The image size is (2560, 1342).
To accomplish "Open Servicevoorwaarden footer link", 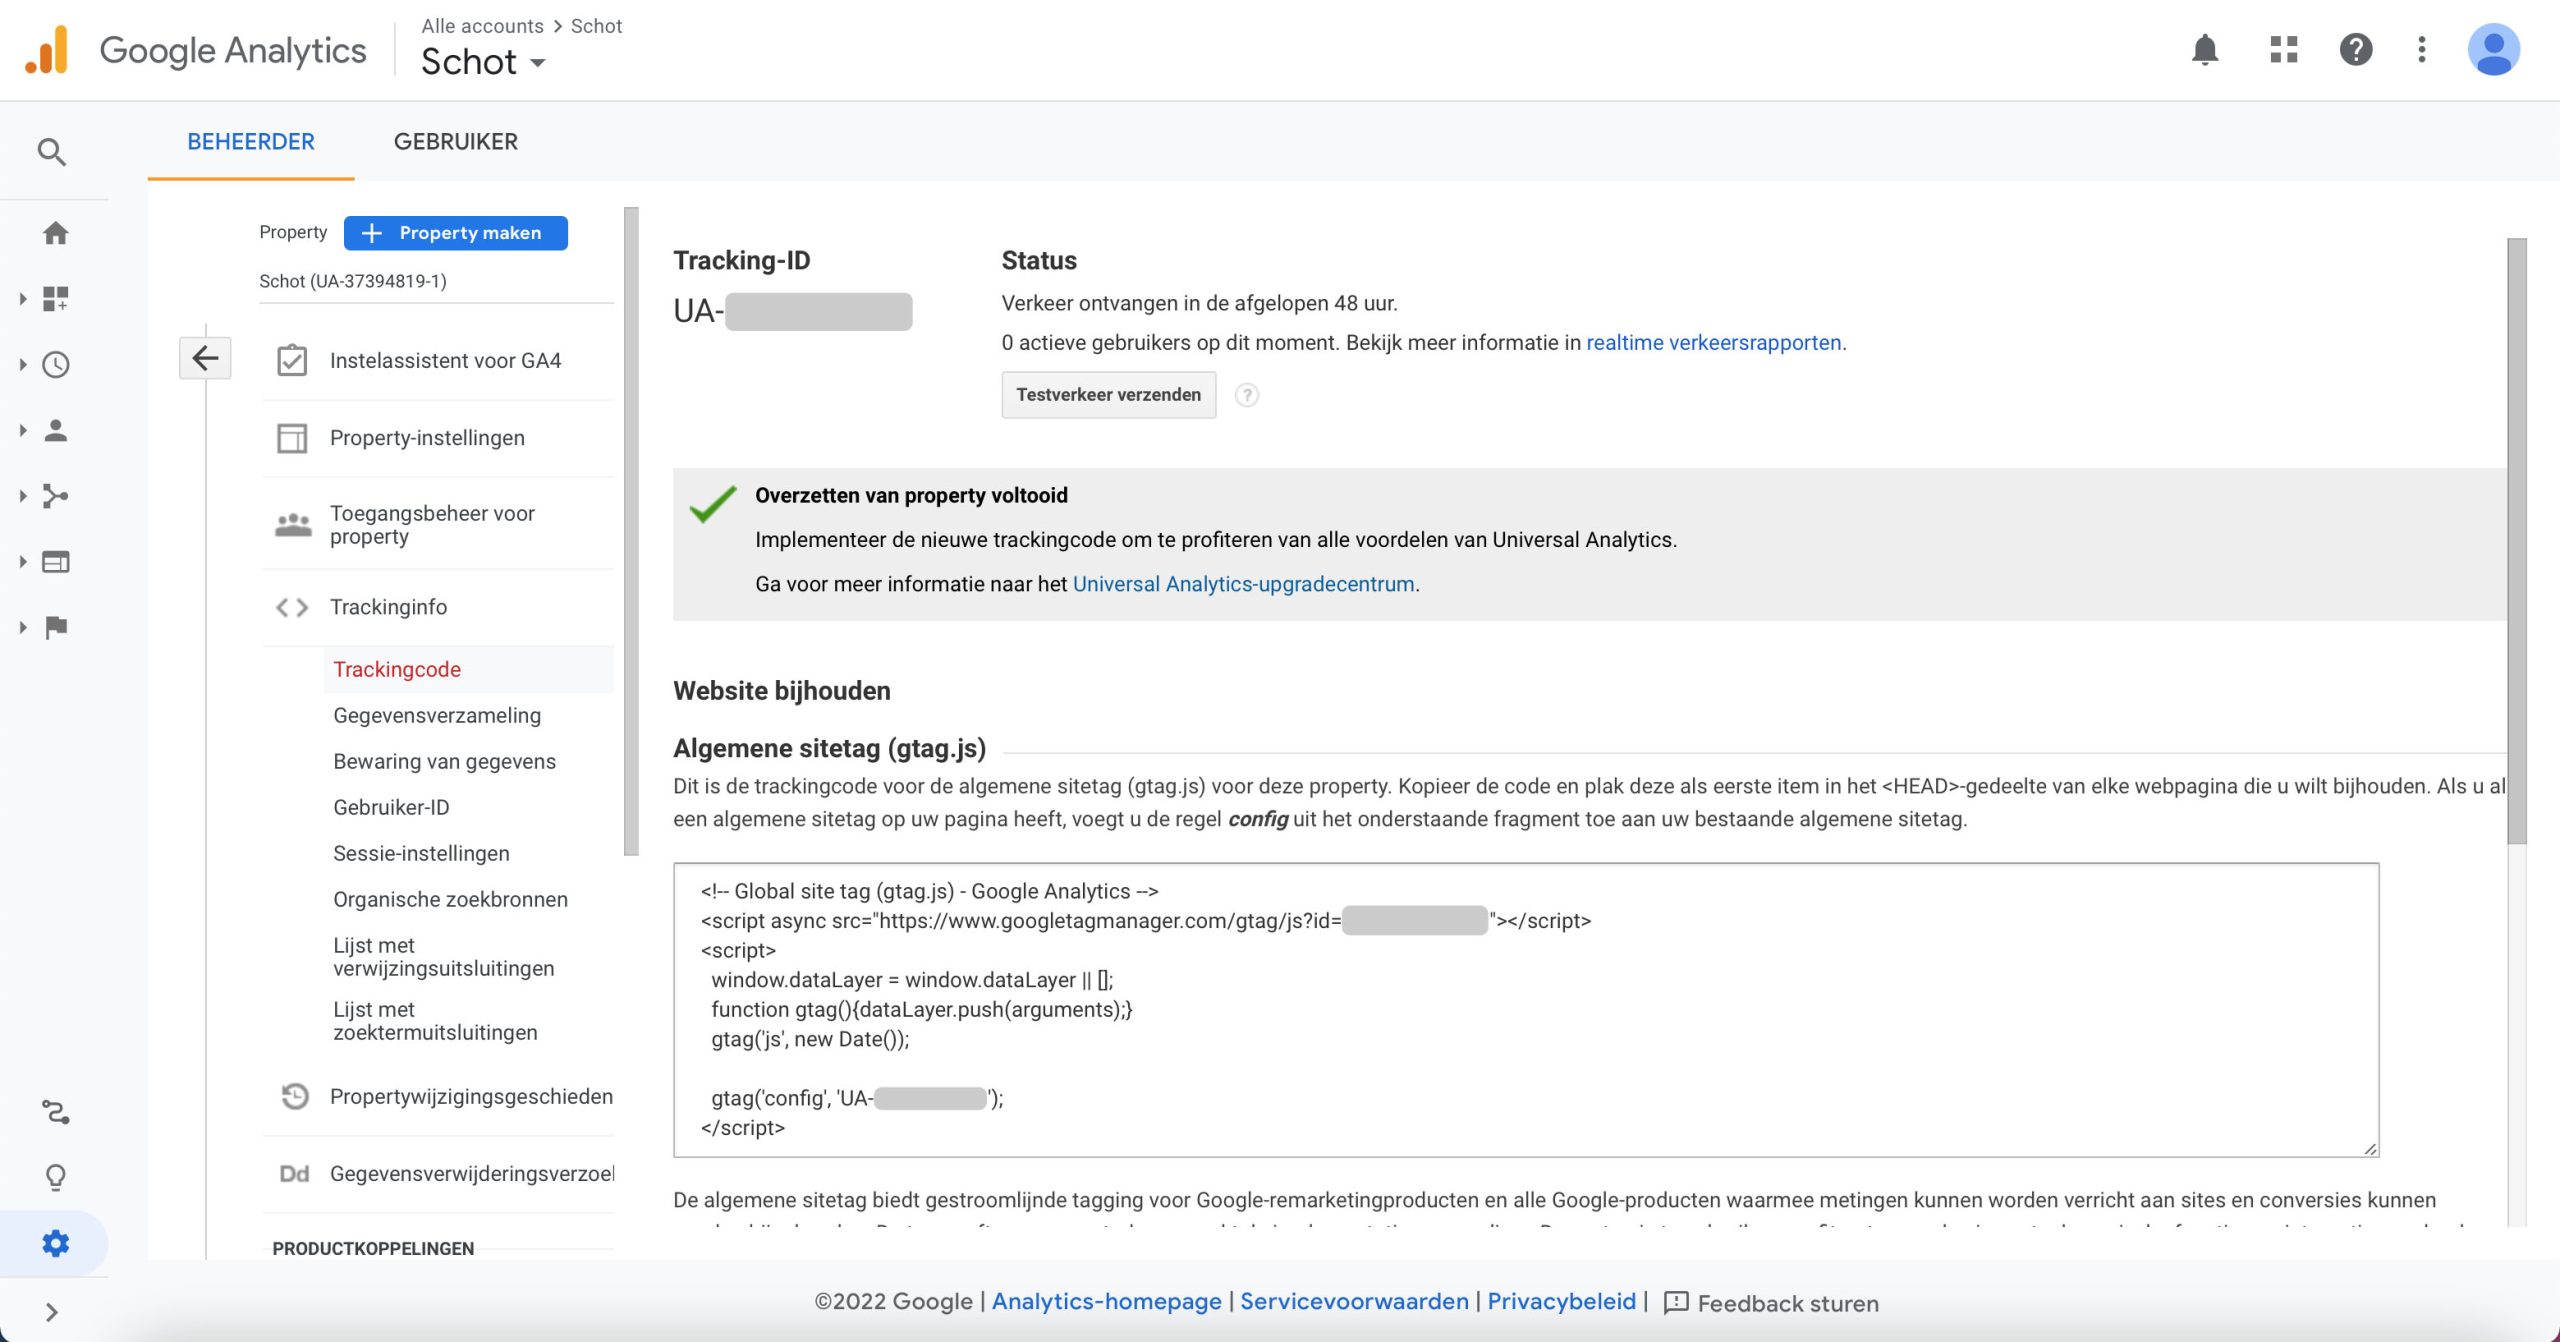I will (x=1355, y=1301).
